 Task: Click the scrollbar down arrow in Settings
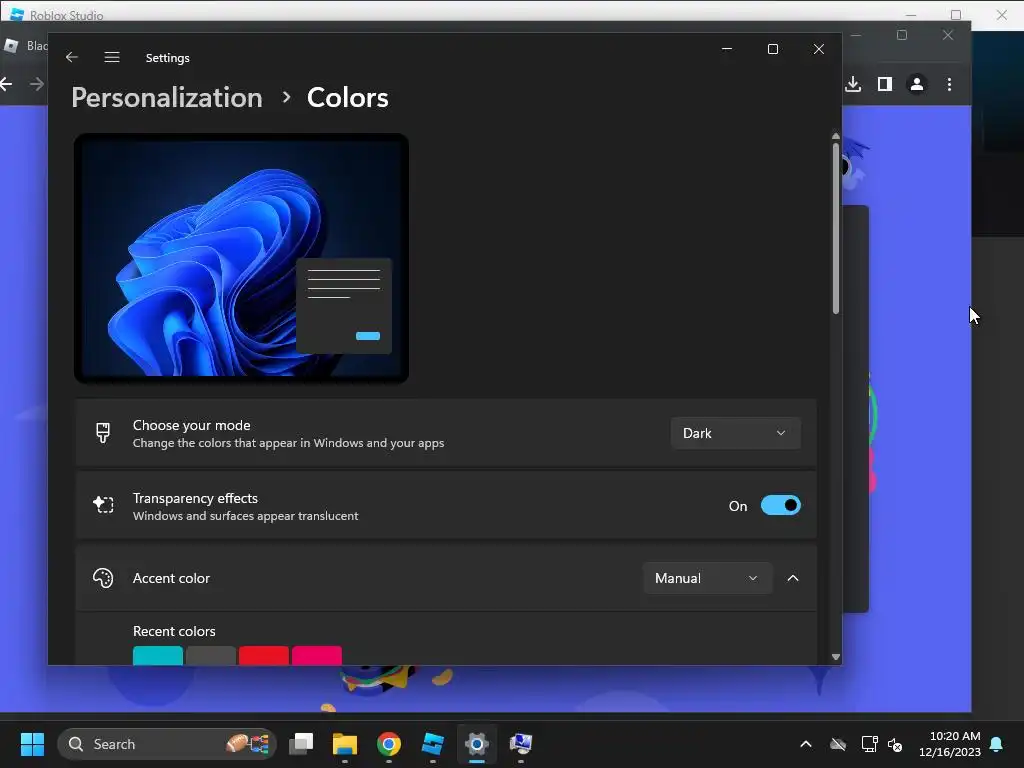[x=836, y=657]
